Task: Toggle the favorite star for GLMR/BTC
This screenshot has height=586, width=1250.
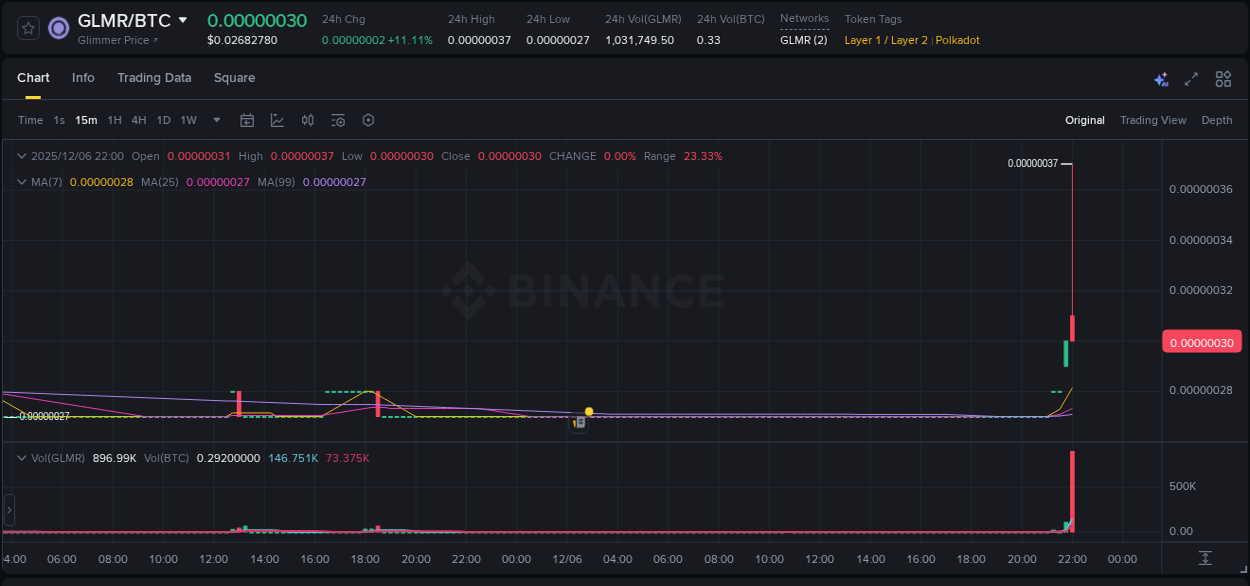Action: [x=27, y=28]
